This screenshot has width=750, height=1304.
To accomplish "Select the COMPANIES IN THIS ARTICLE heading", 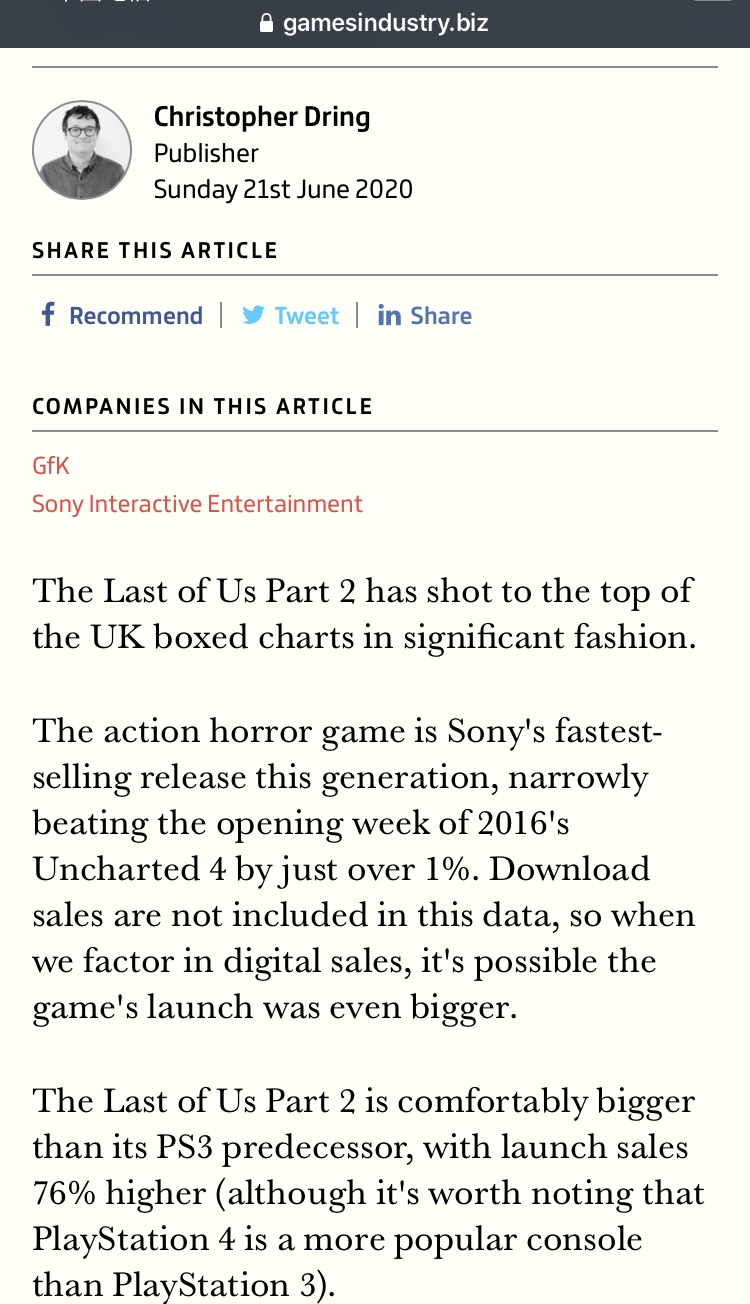I will (202, 407).
